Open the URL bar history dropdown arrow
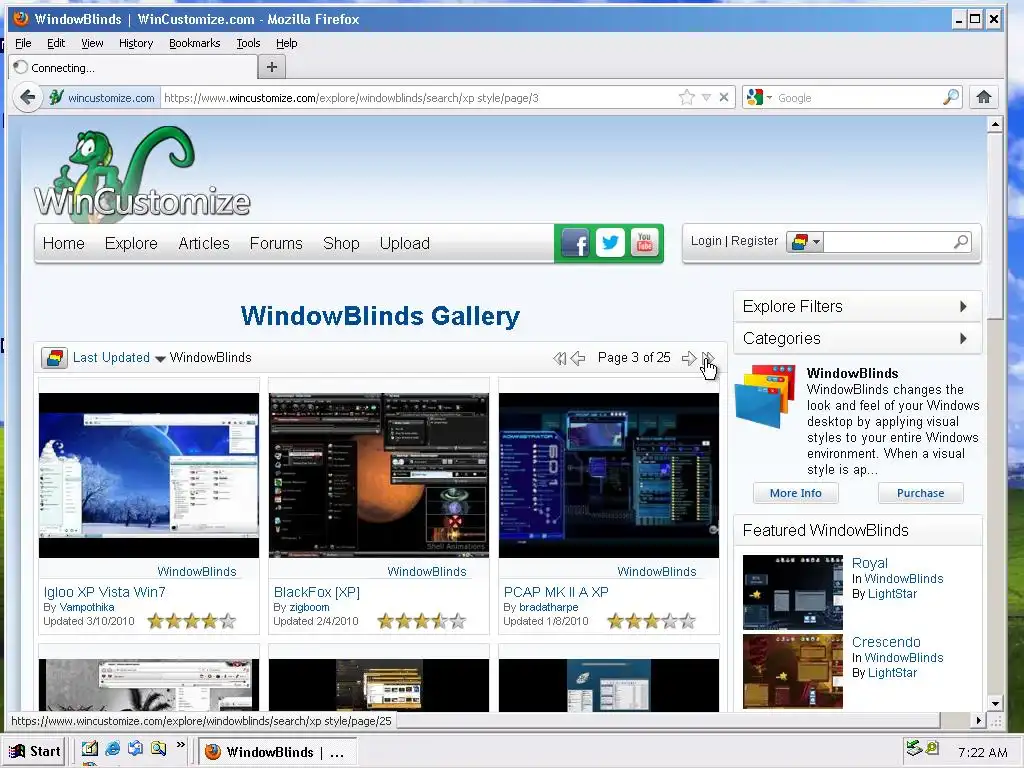The width and height of the screenshot is (1024, 768). click(706, 97)
